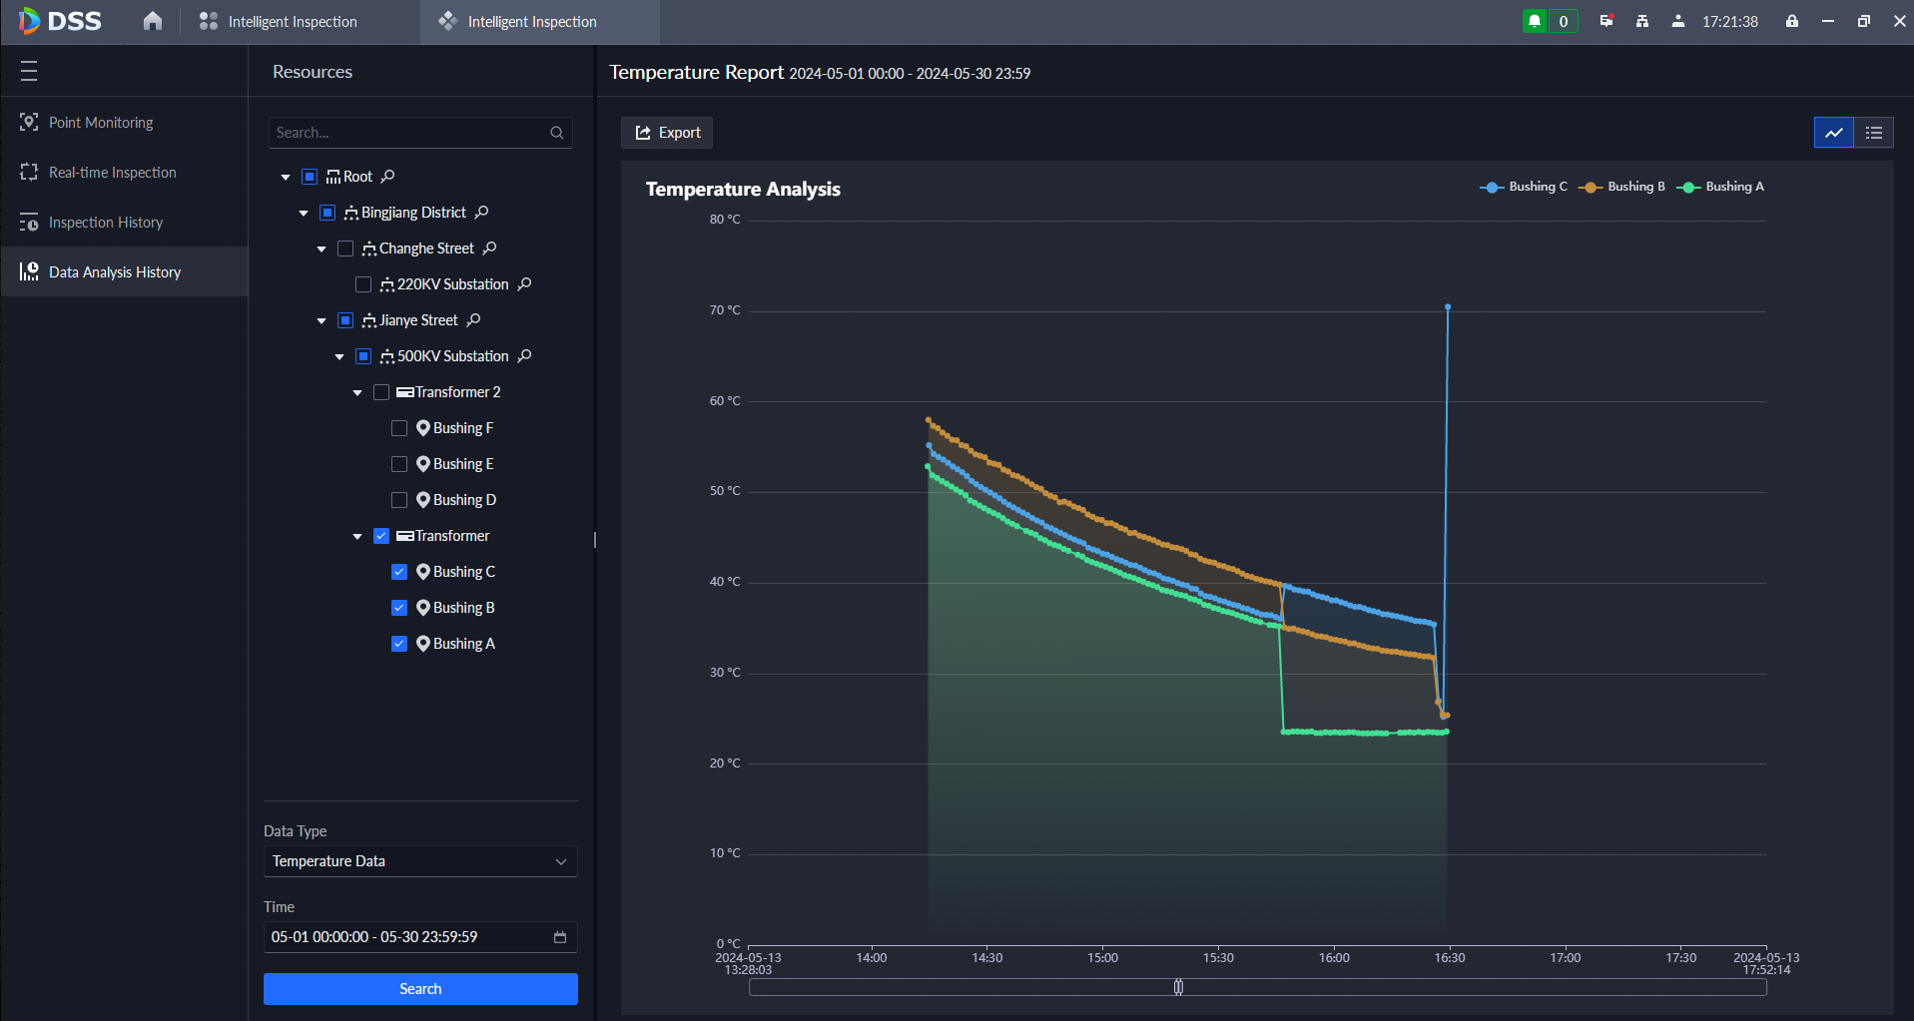Click the home icon in title bar
This screenshot has height=1021, width=1914.
[x=152, y=21]
